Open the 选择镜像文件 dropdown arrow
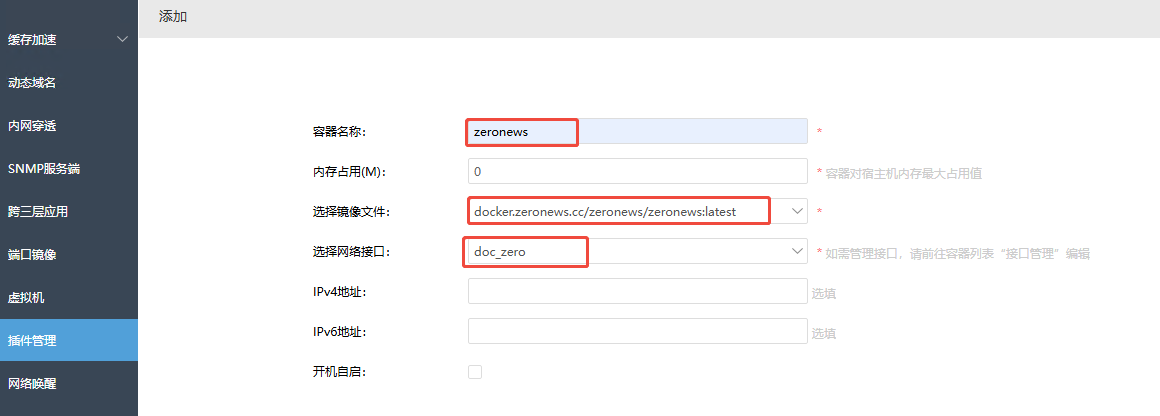This screenshot has height=416, width=1160. pos(797,211)
